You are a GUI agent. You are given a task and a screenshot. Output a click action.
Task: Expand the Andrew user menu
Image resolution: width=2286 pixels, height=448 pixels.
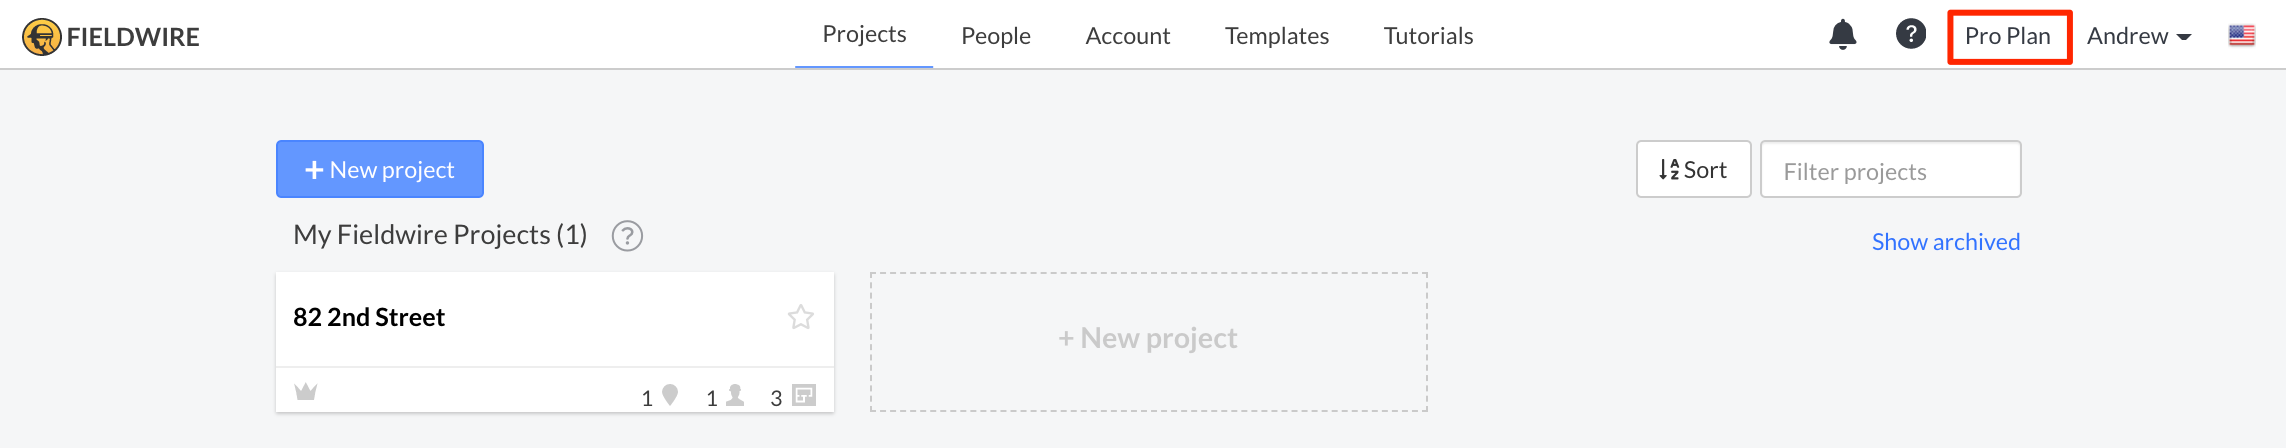click(2139, 36)
